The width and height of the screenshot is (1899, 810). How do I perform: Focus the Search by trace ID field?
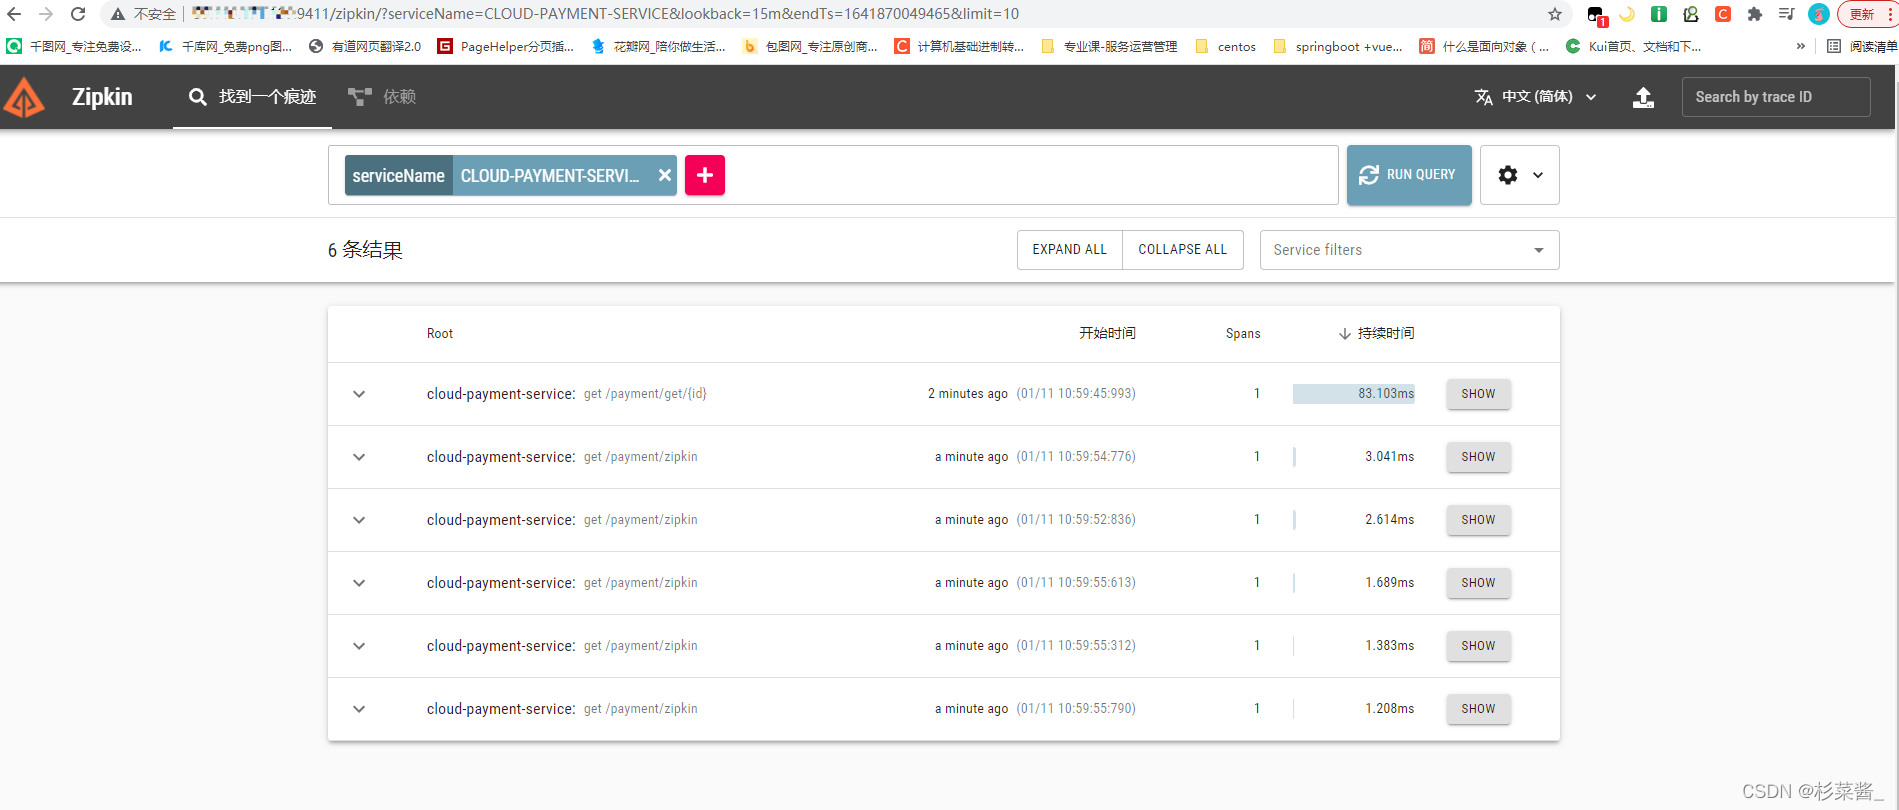(1776, 97)
